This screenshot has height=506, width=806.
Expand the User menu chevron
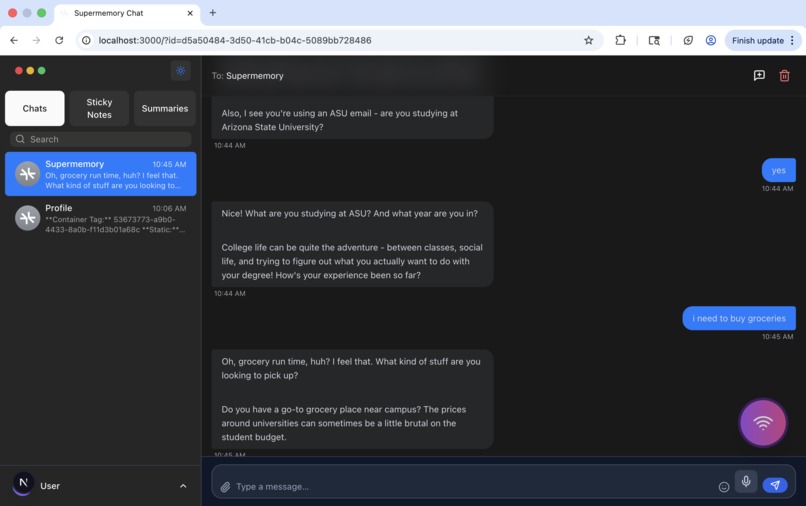click(183, 486)
